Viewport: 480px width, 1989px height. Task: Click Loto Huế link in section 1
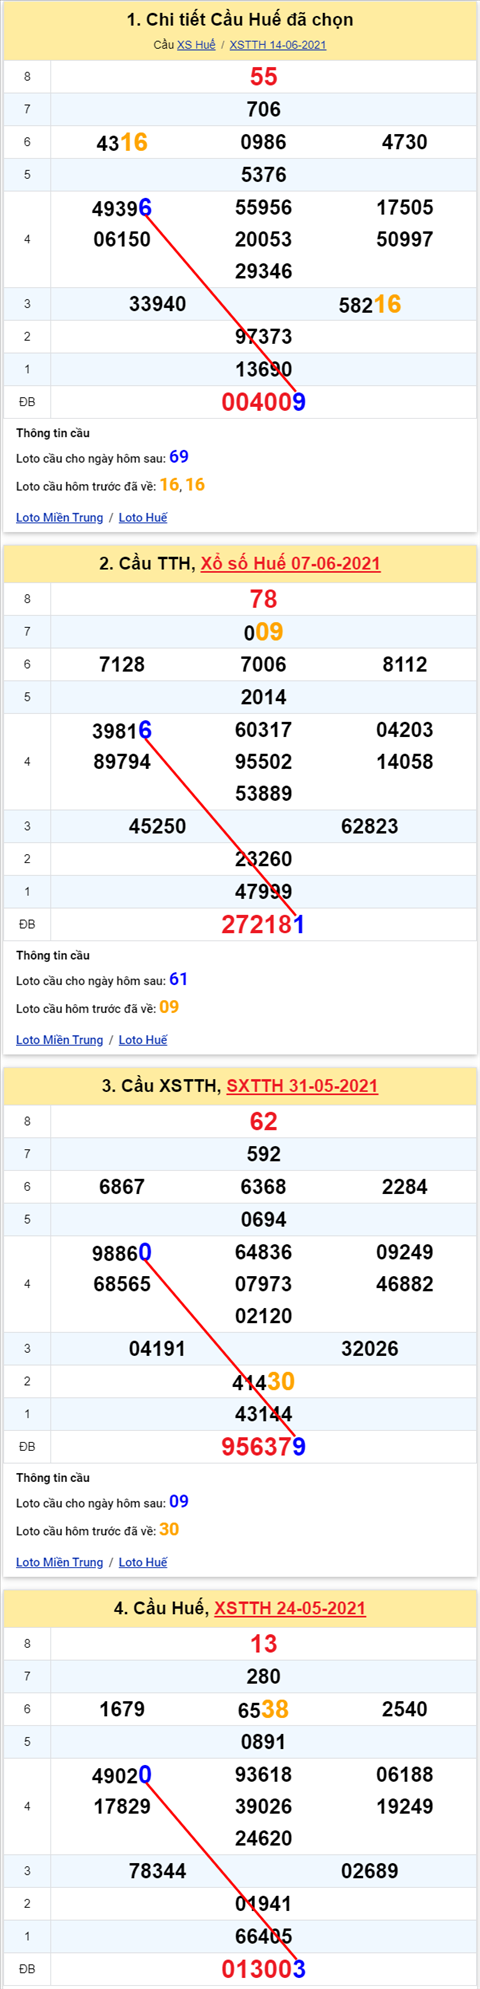point(143,517)
